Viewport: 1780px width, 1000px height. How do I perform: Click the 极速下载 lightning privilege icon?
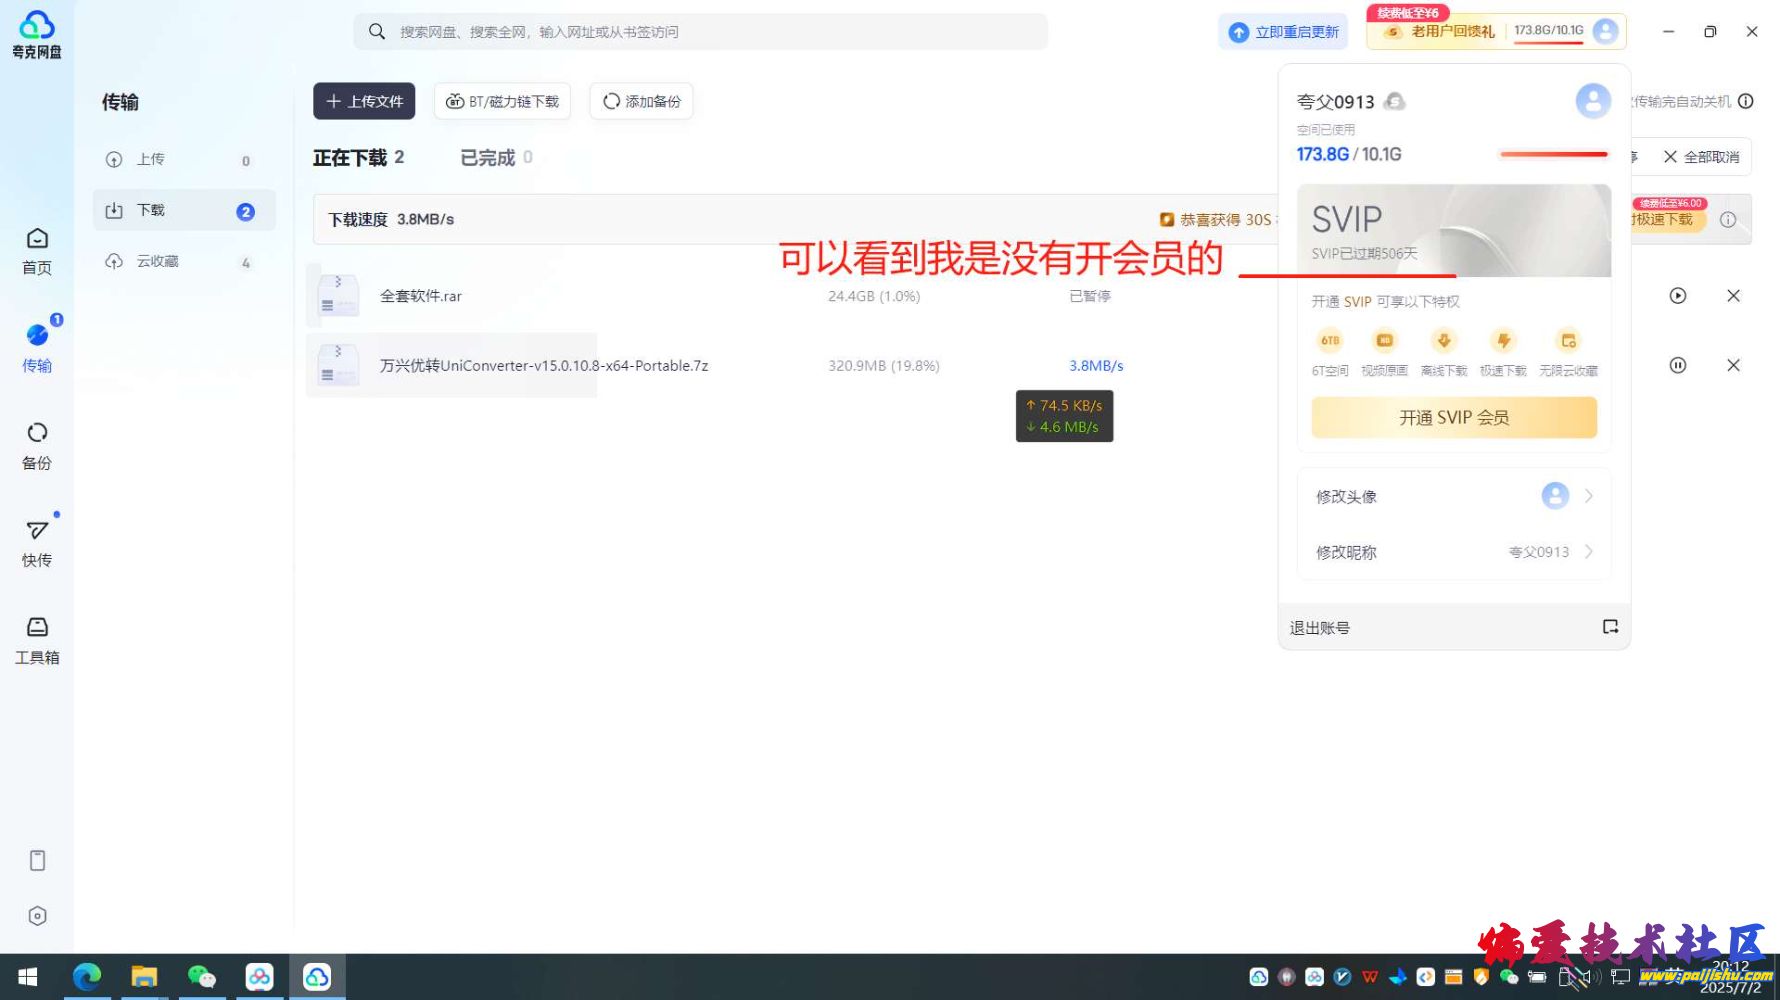coord(1503,342)
